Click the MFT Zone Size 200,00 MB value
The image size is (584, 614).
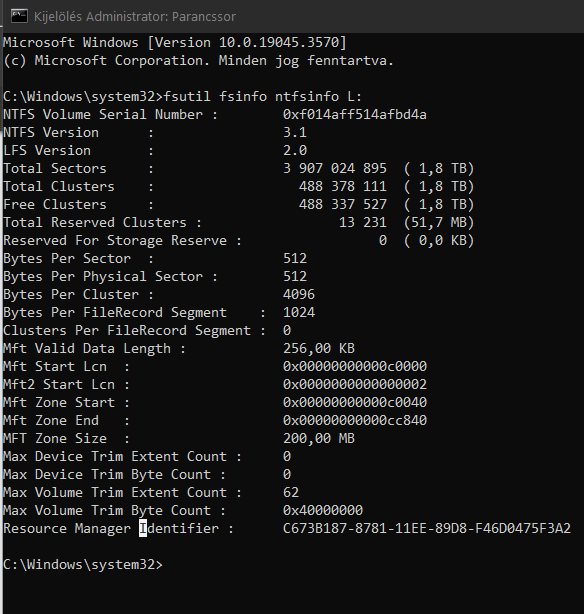[x=319, y=439]
